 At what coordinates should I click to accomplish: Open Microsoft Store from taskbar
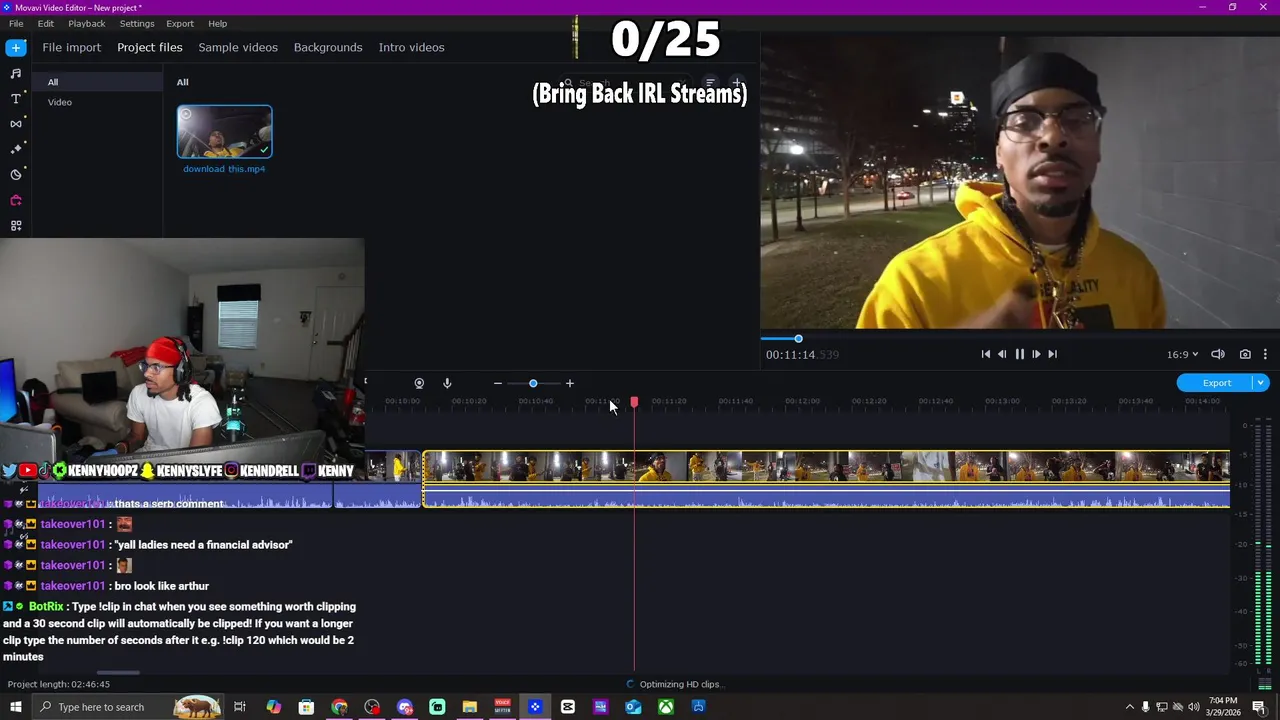306,707
